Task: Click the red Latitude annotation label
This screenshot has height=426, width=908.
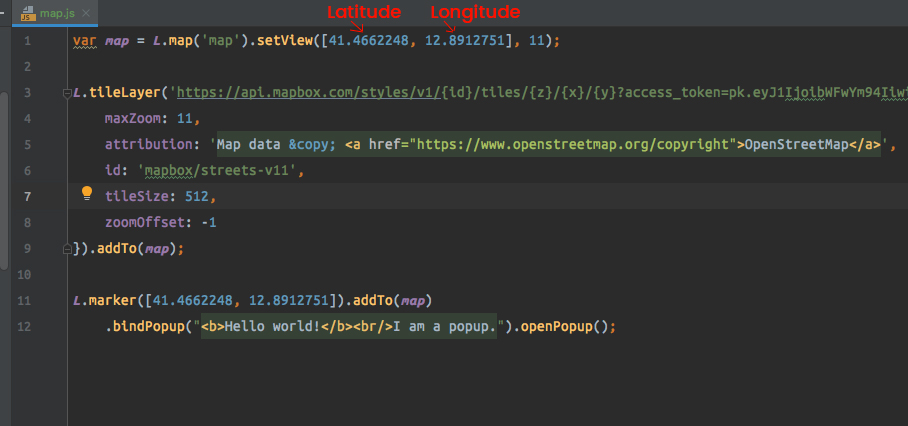Action: (x=364, y=12)
